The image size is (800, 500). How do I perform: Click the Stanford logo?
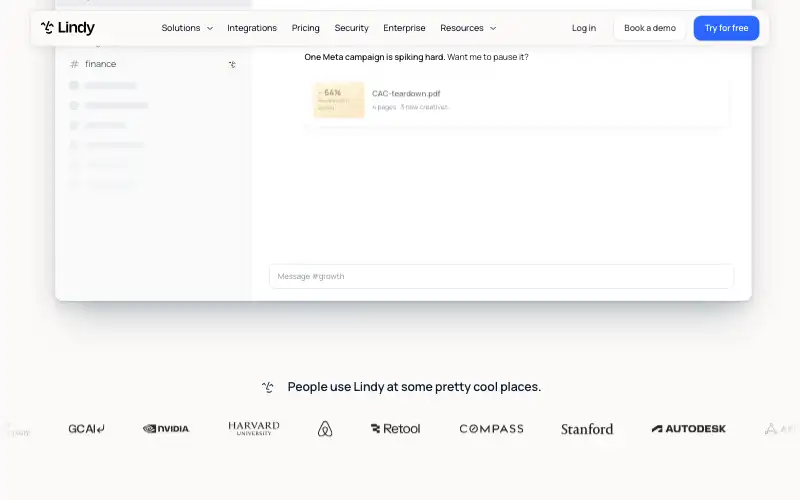(587, 429)
